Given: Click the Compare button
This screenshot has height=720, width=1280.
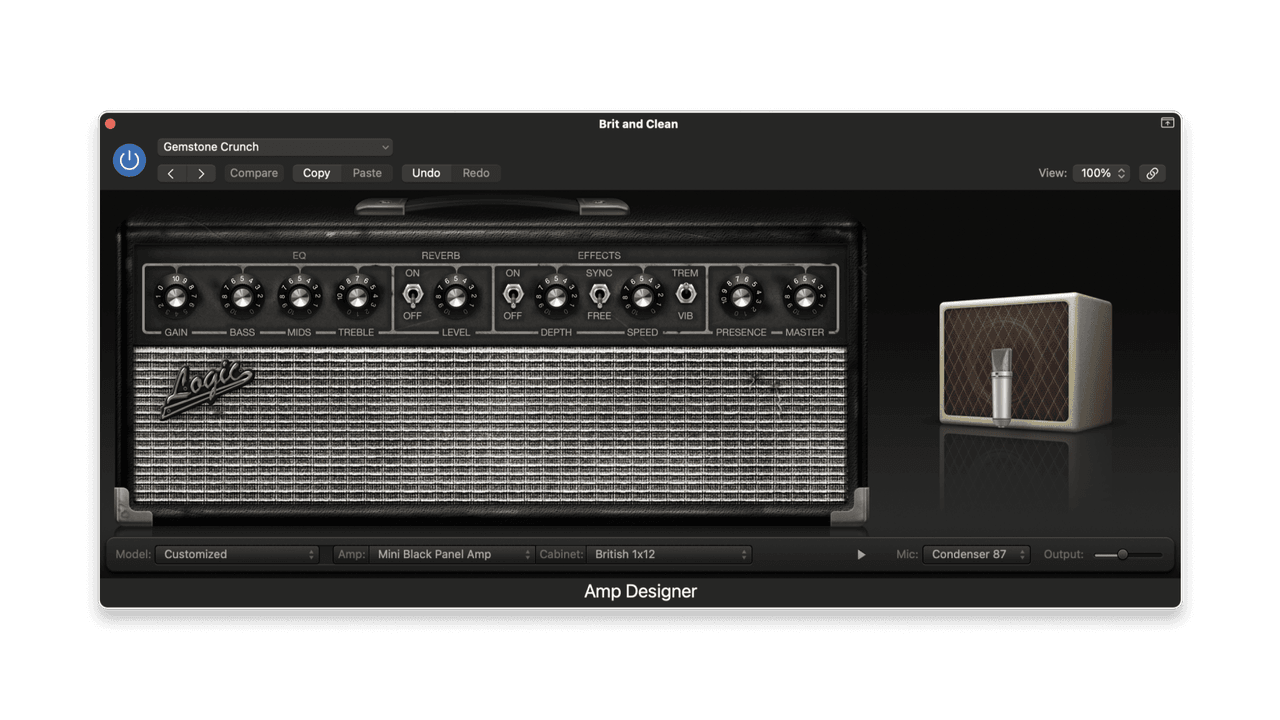Looking at the screenshot, I should [253, 173].
